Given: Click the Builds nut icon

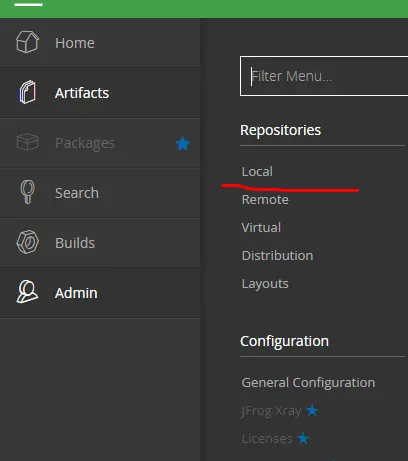Looking at the screenshot, I should pos(27,242).
